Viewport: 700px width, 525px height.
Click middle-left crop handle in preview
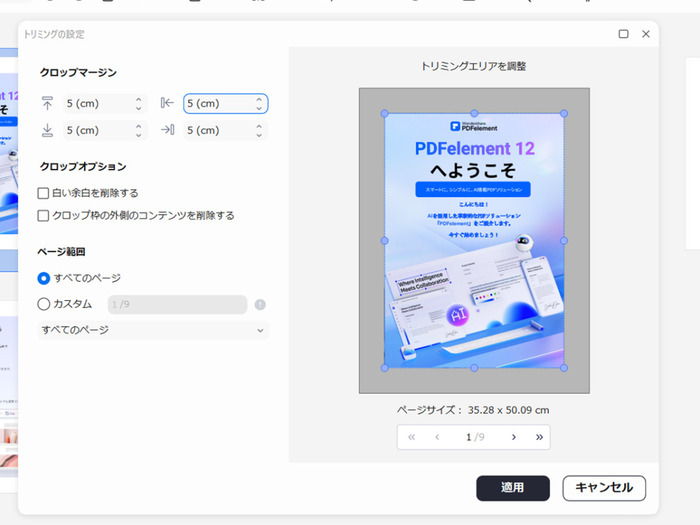pos(384,241)
